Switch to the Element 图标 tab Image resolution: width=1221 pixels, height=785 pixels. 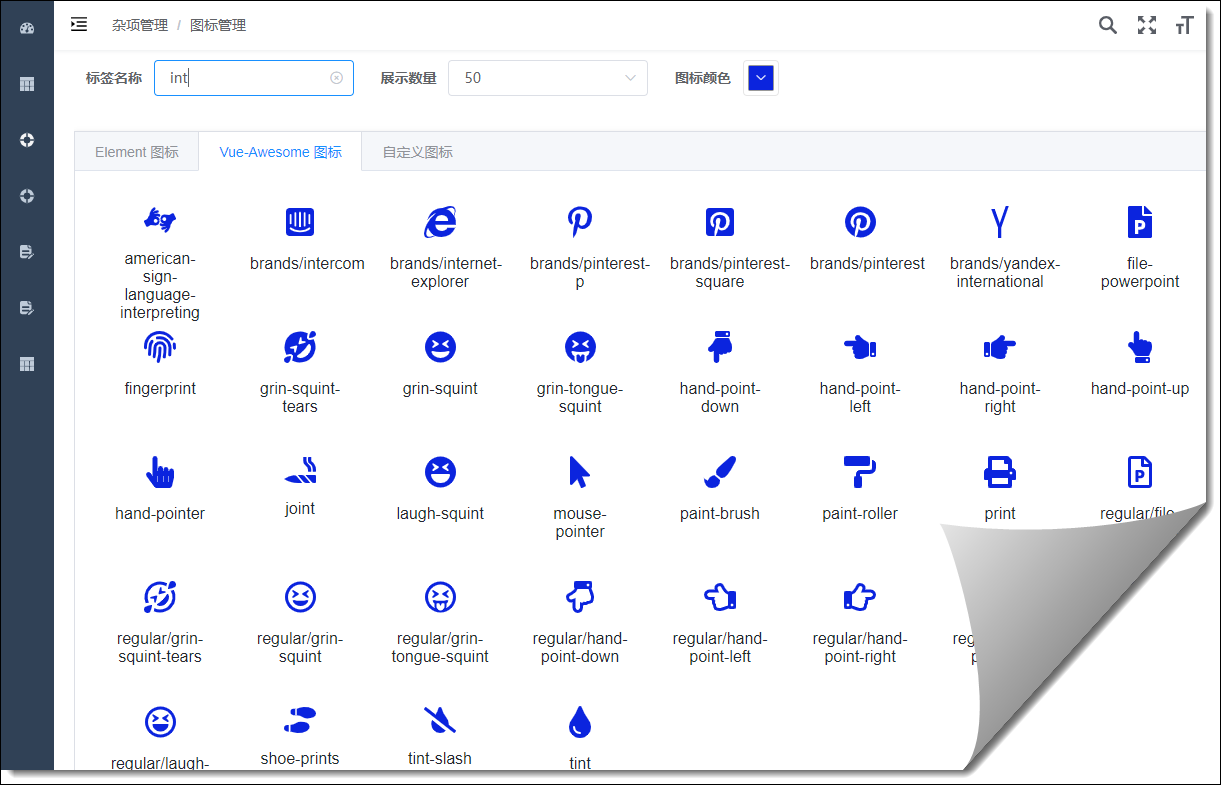tap(137, 152)
